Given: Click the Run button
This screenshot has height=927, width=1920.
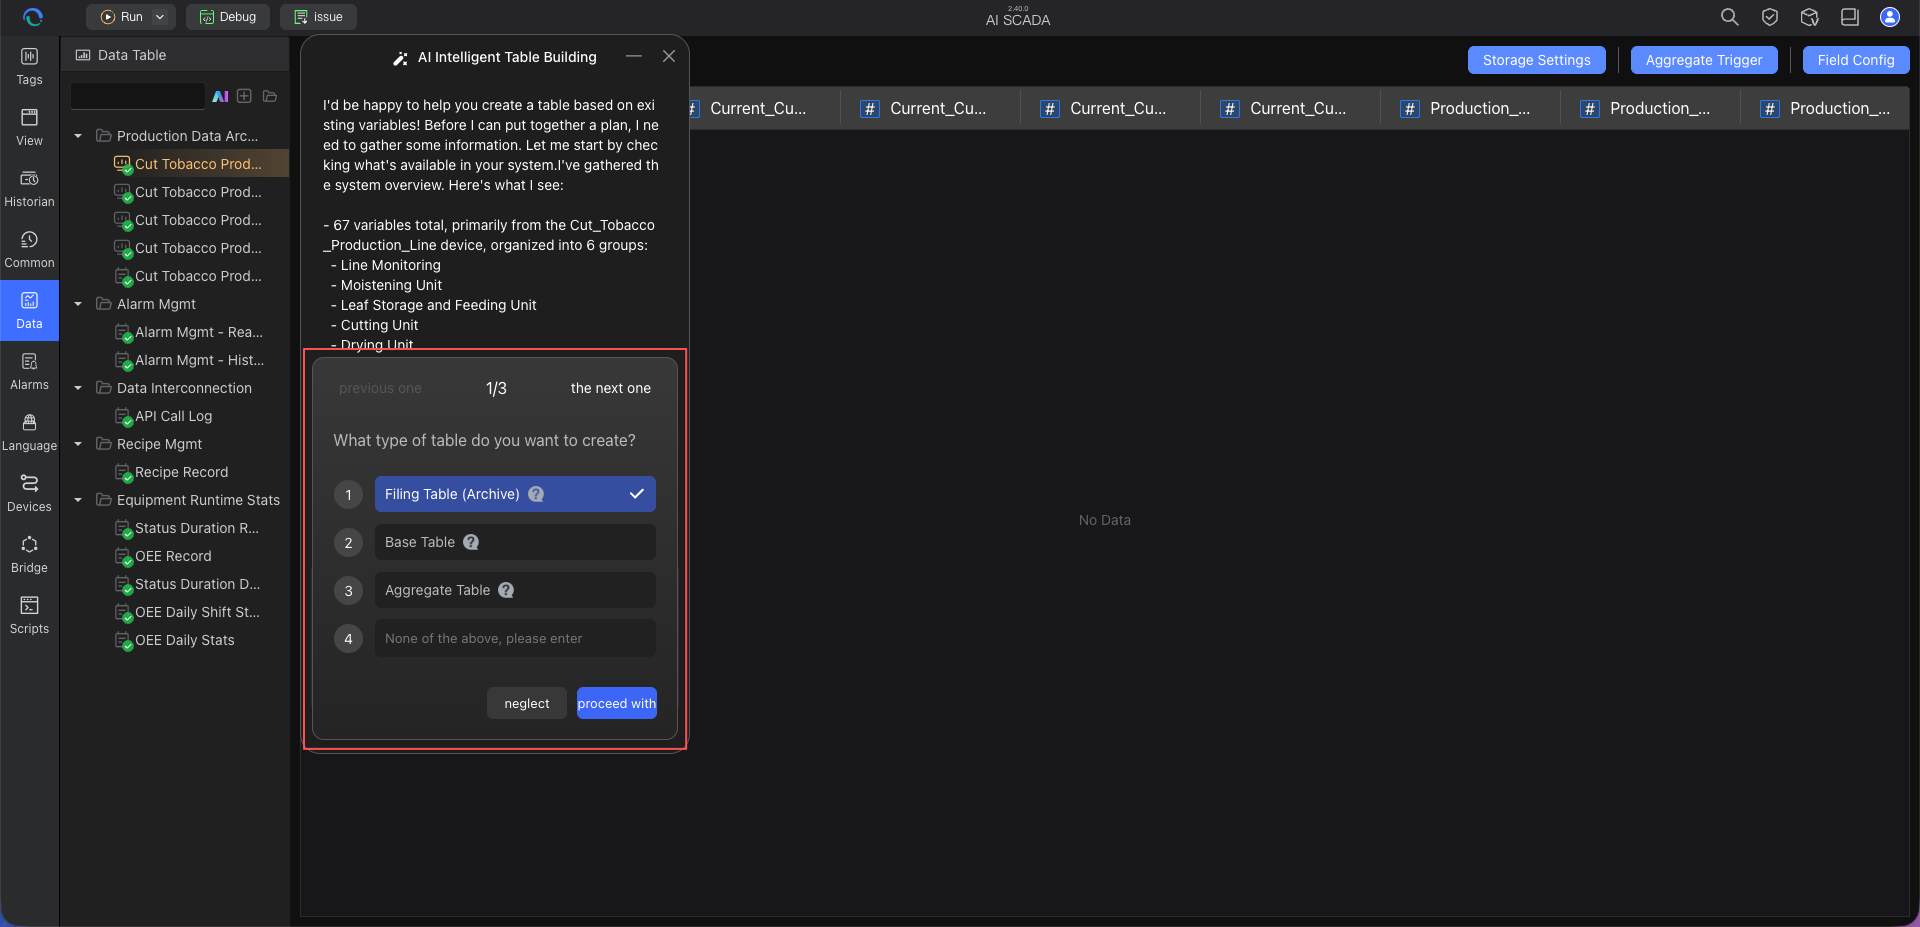Looking at the screenshot, I should (x=121, y=17).
